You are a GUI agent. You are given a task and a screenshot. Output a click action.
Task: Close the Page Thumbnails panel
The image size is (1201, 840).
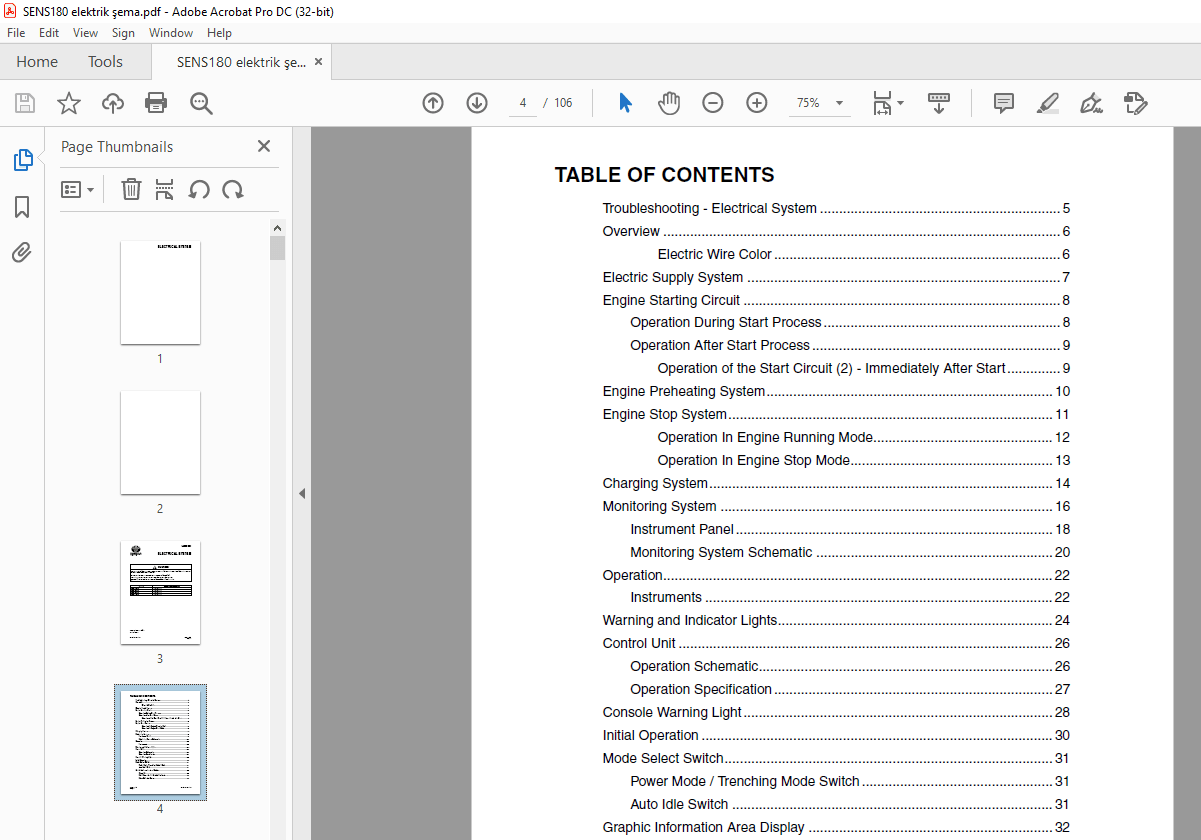[264, 146]
